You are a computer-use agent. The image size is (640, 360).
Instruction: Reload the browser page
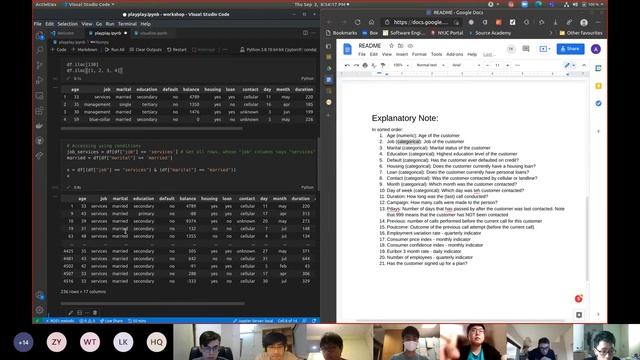click(358, 22)
